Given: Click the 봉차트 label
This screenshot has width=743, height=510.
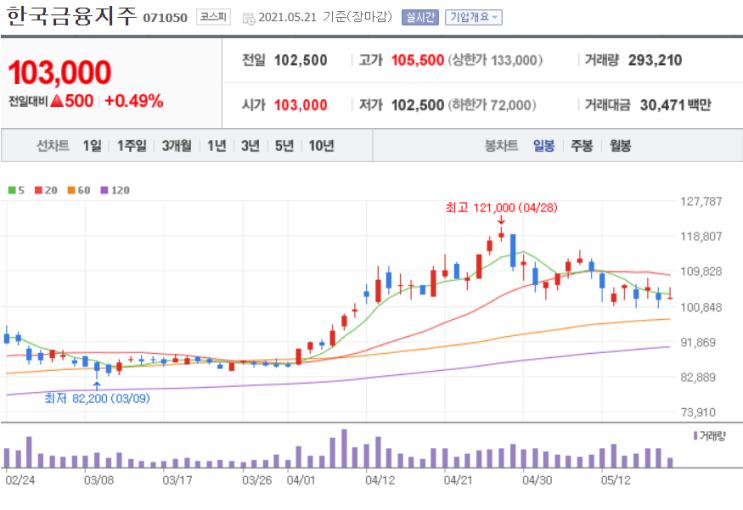Looking at the screenshot, I should (501, 146).
